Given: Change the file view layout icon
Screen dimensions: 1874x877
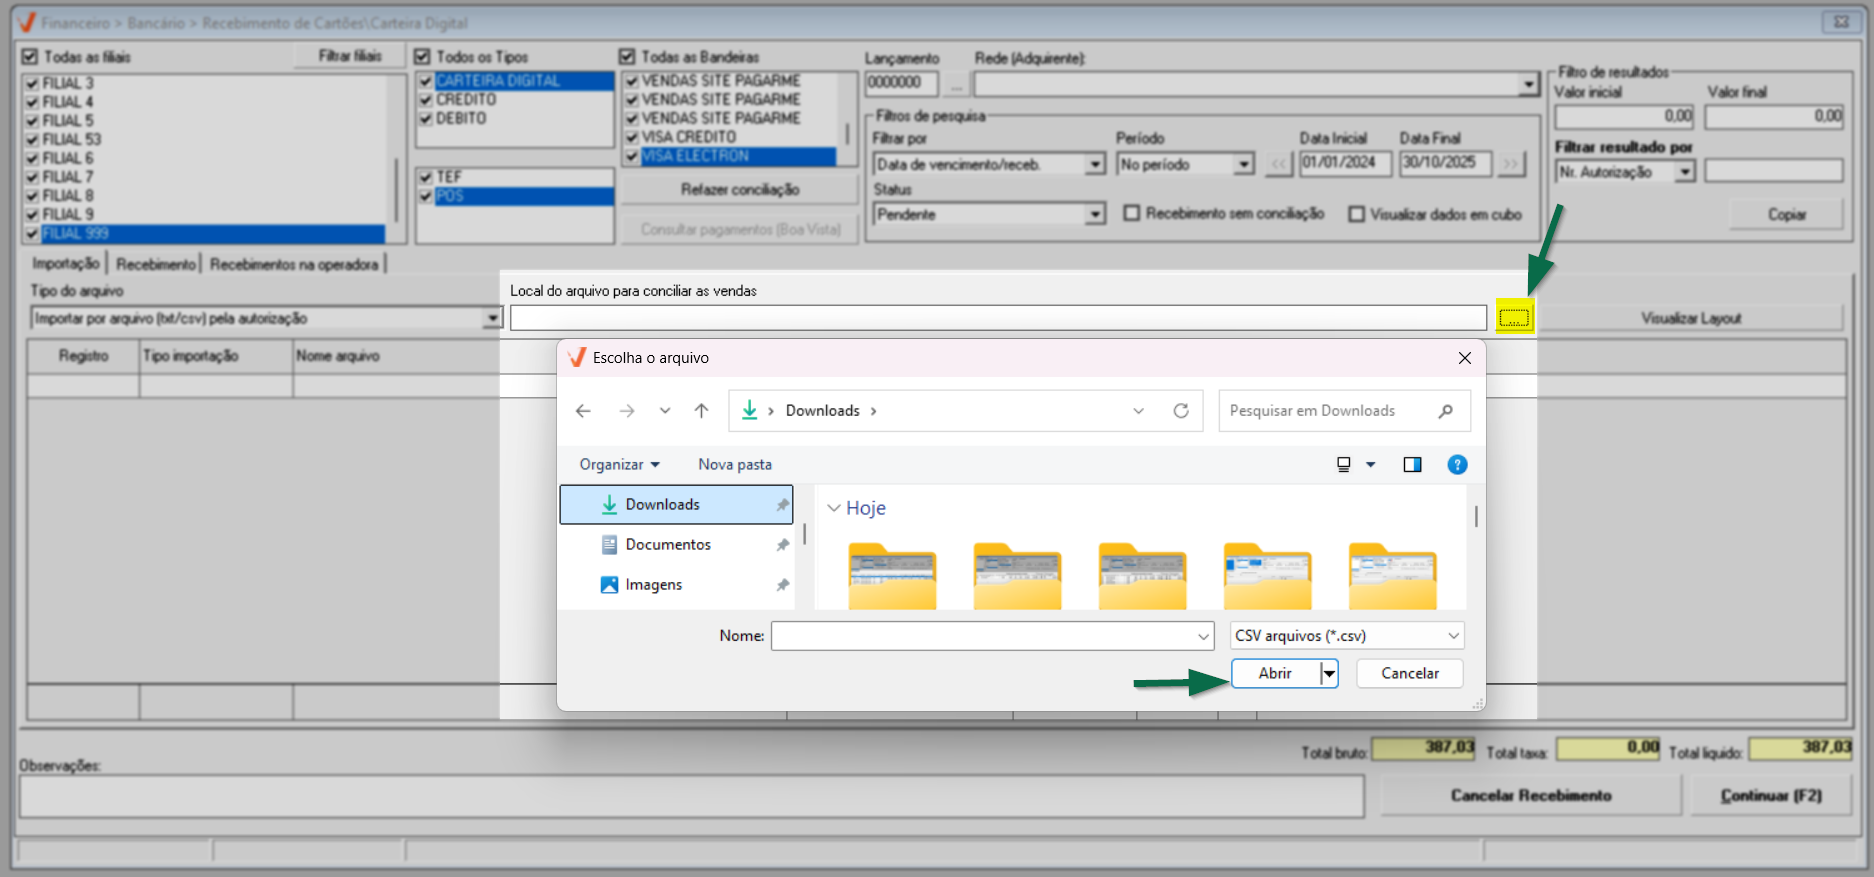Looking at the screenshot, I should point(1344,465).
